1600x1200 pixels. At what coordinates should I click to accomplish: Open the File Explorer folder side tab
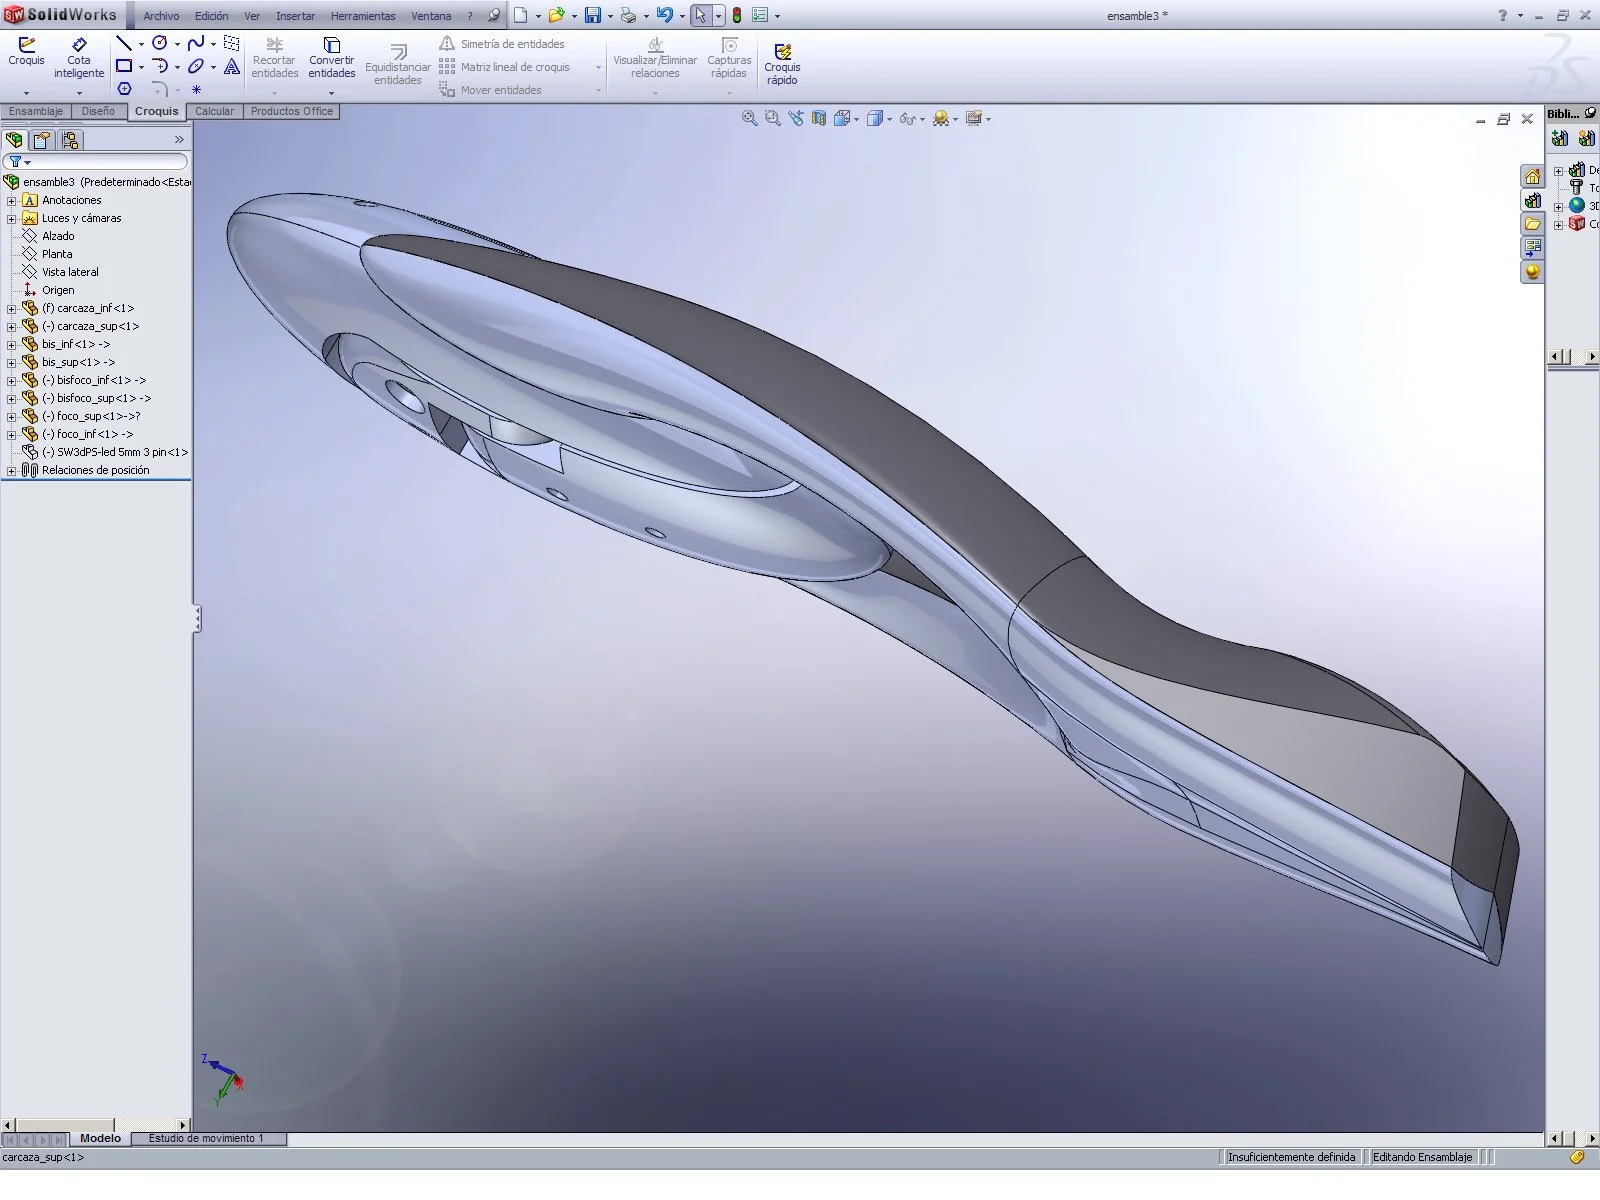[x=1532, y=224]
